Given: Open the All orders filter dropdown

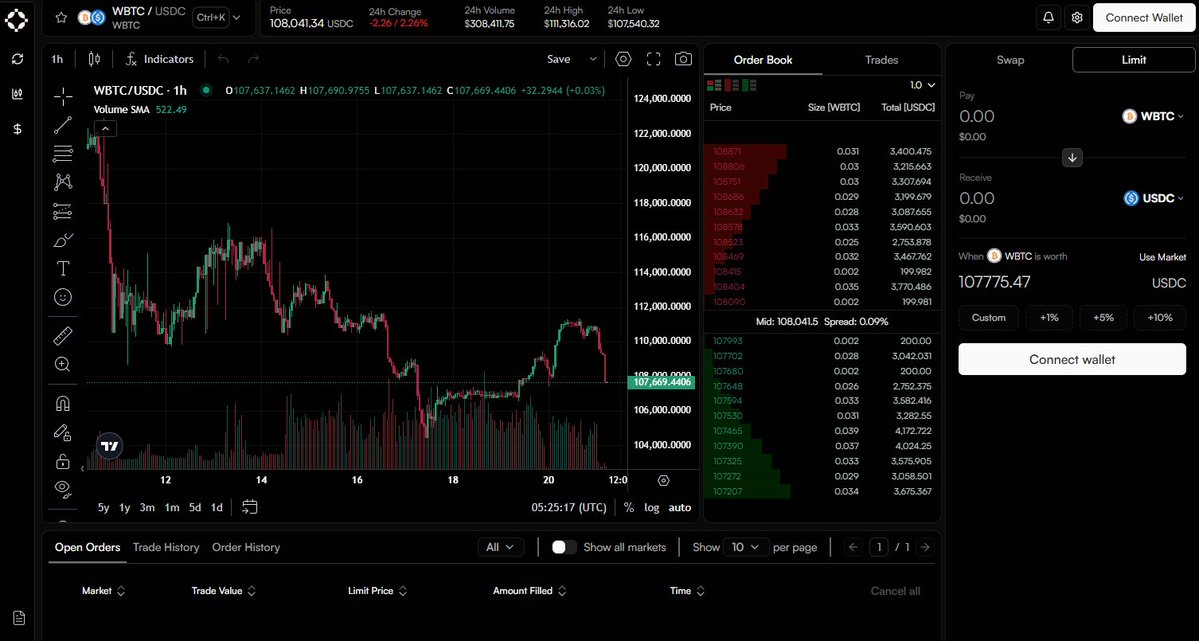Looking at the screenshot, I should coord(501,547).
